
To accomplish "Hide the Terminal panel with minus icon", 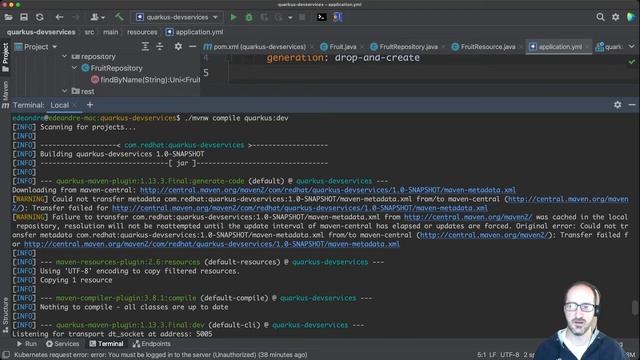I will click(632, 105).
